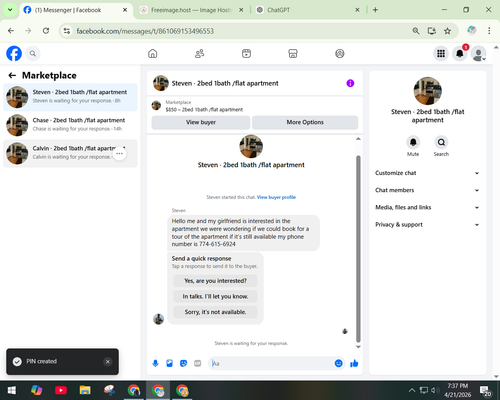The height and width of the screenshot is (400, 500).
Task: Open the Notifications bell with red badge
Action: [460, 53]
